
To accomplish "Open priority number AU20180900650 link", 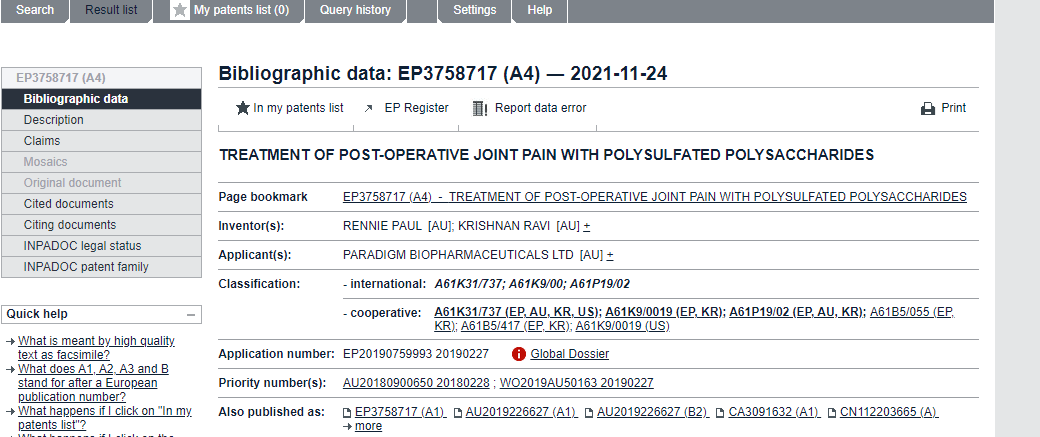I will pyautogui.click(x=416, y=383).
